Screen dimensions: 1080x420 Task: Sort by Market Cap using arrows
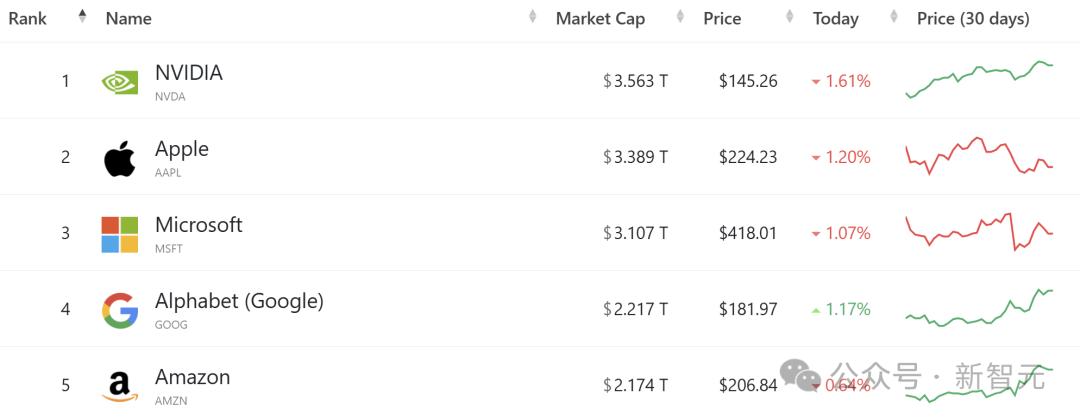681,17
